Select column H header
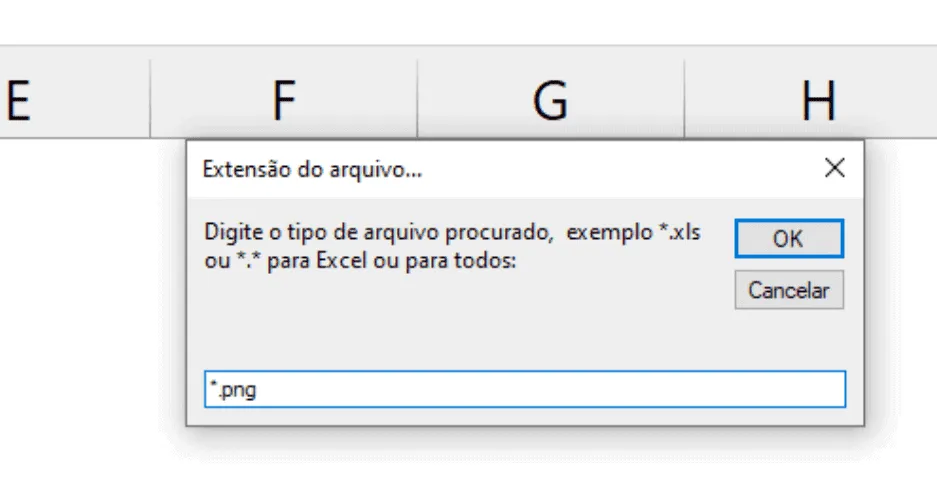The image size is (937, 499). [811, 99]
